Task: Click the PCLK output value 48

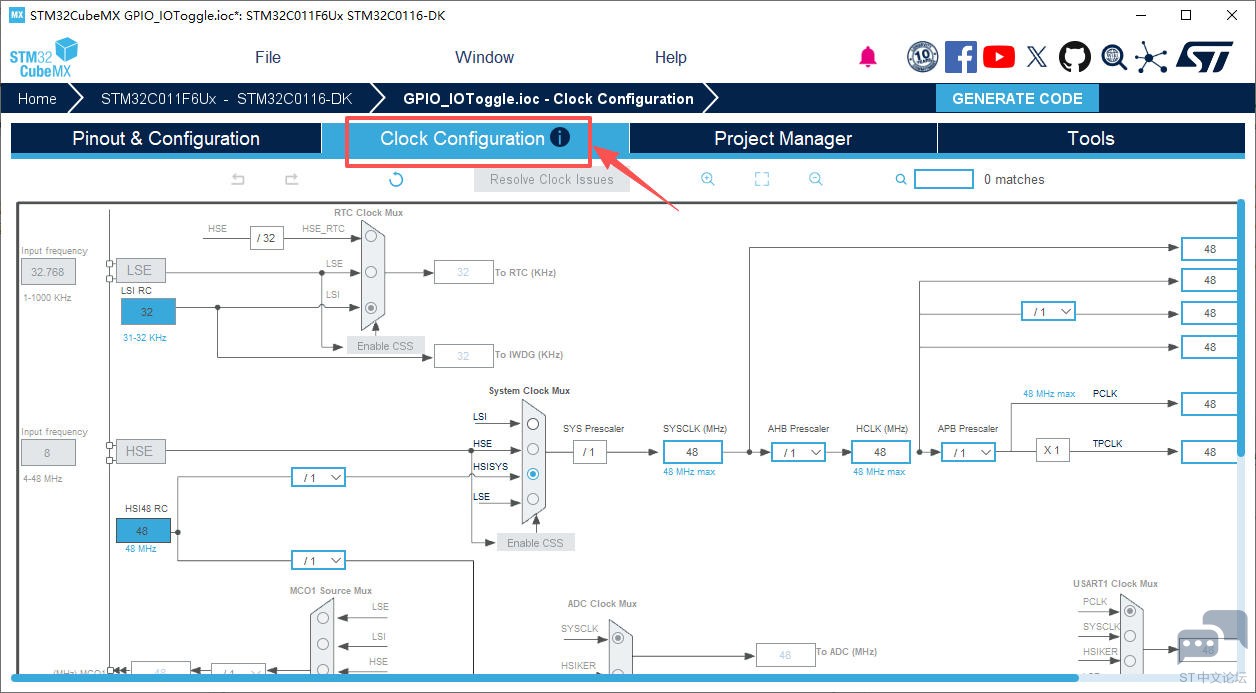Action: coord(1210,404)
